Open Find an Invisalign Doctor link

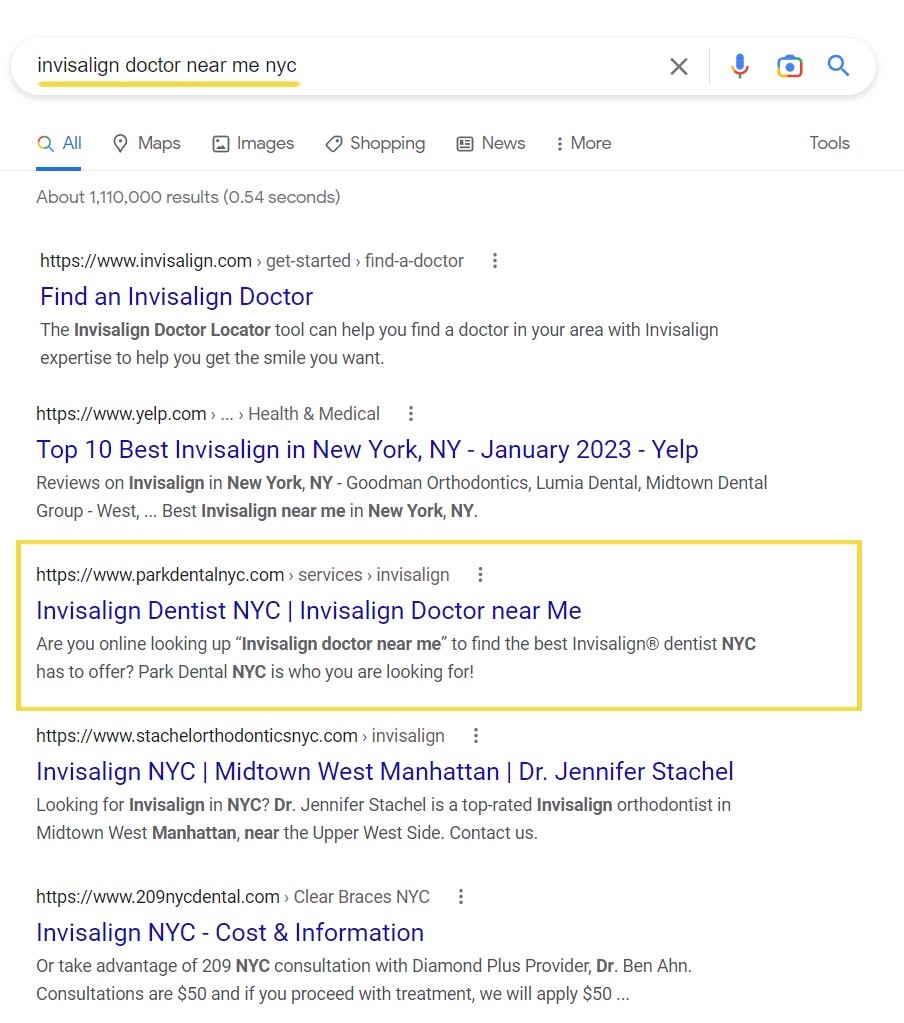tap(176, 297)
